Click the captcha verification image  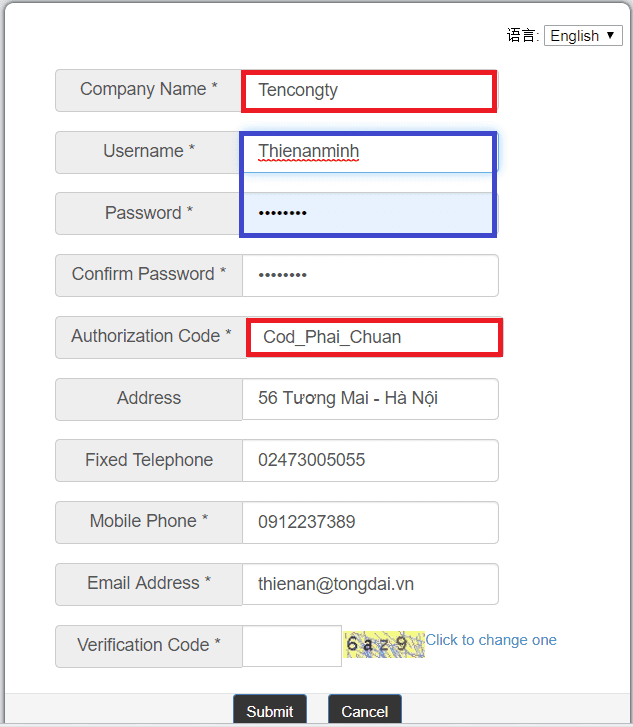(384, 644)
